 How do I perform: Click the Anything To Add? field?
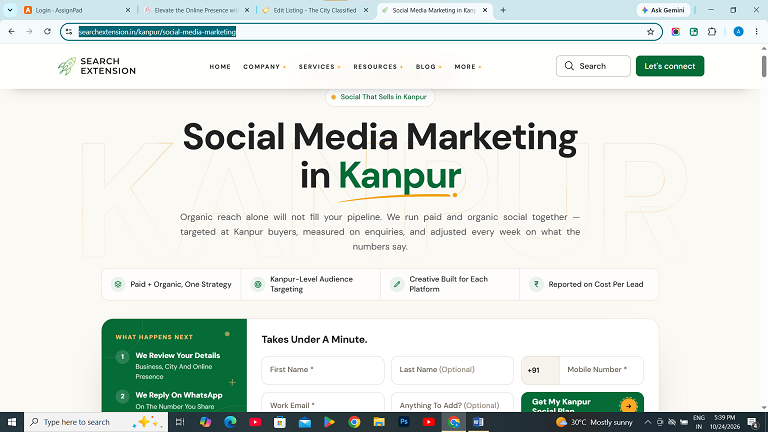coord(452,403)
